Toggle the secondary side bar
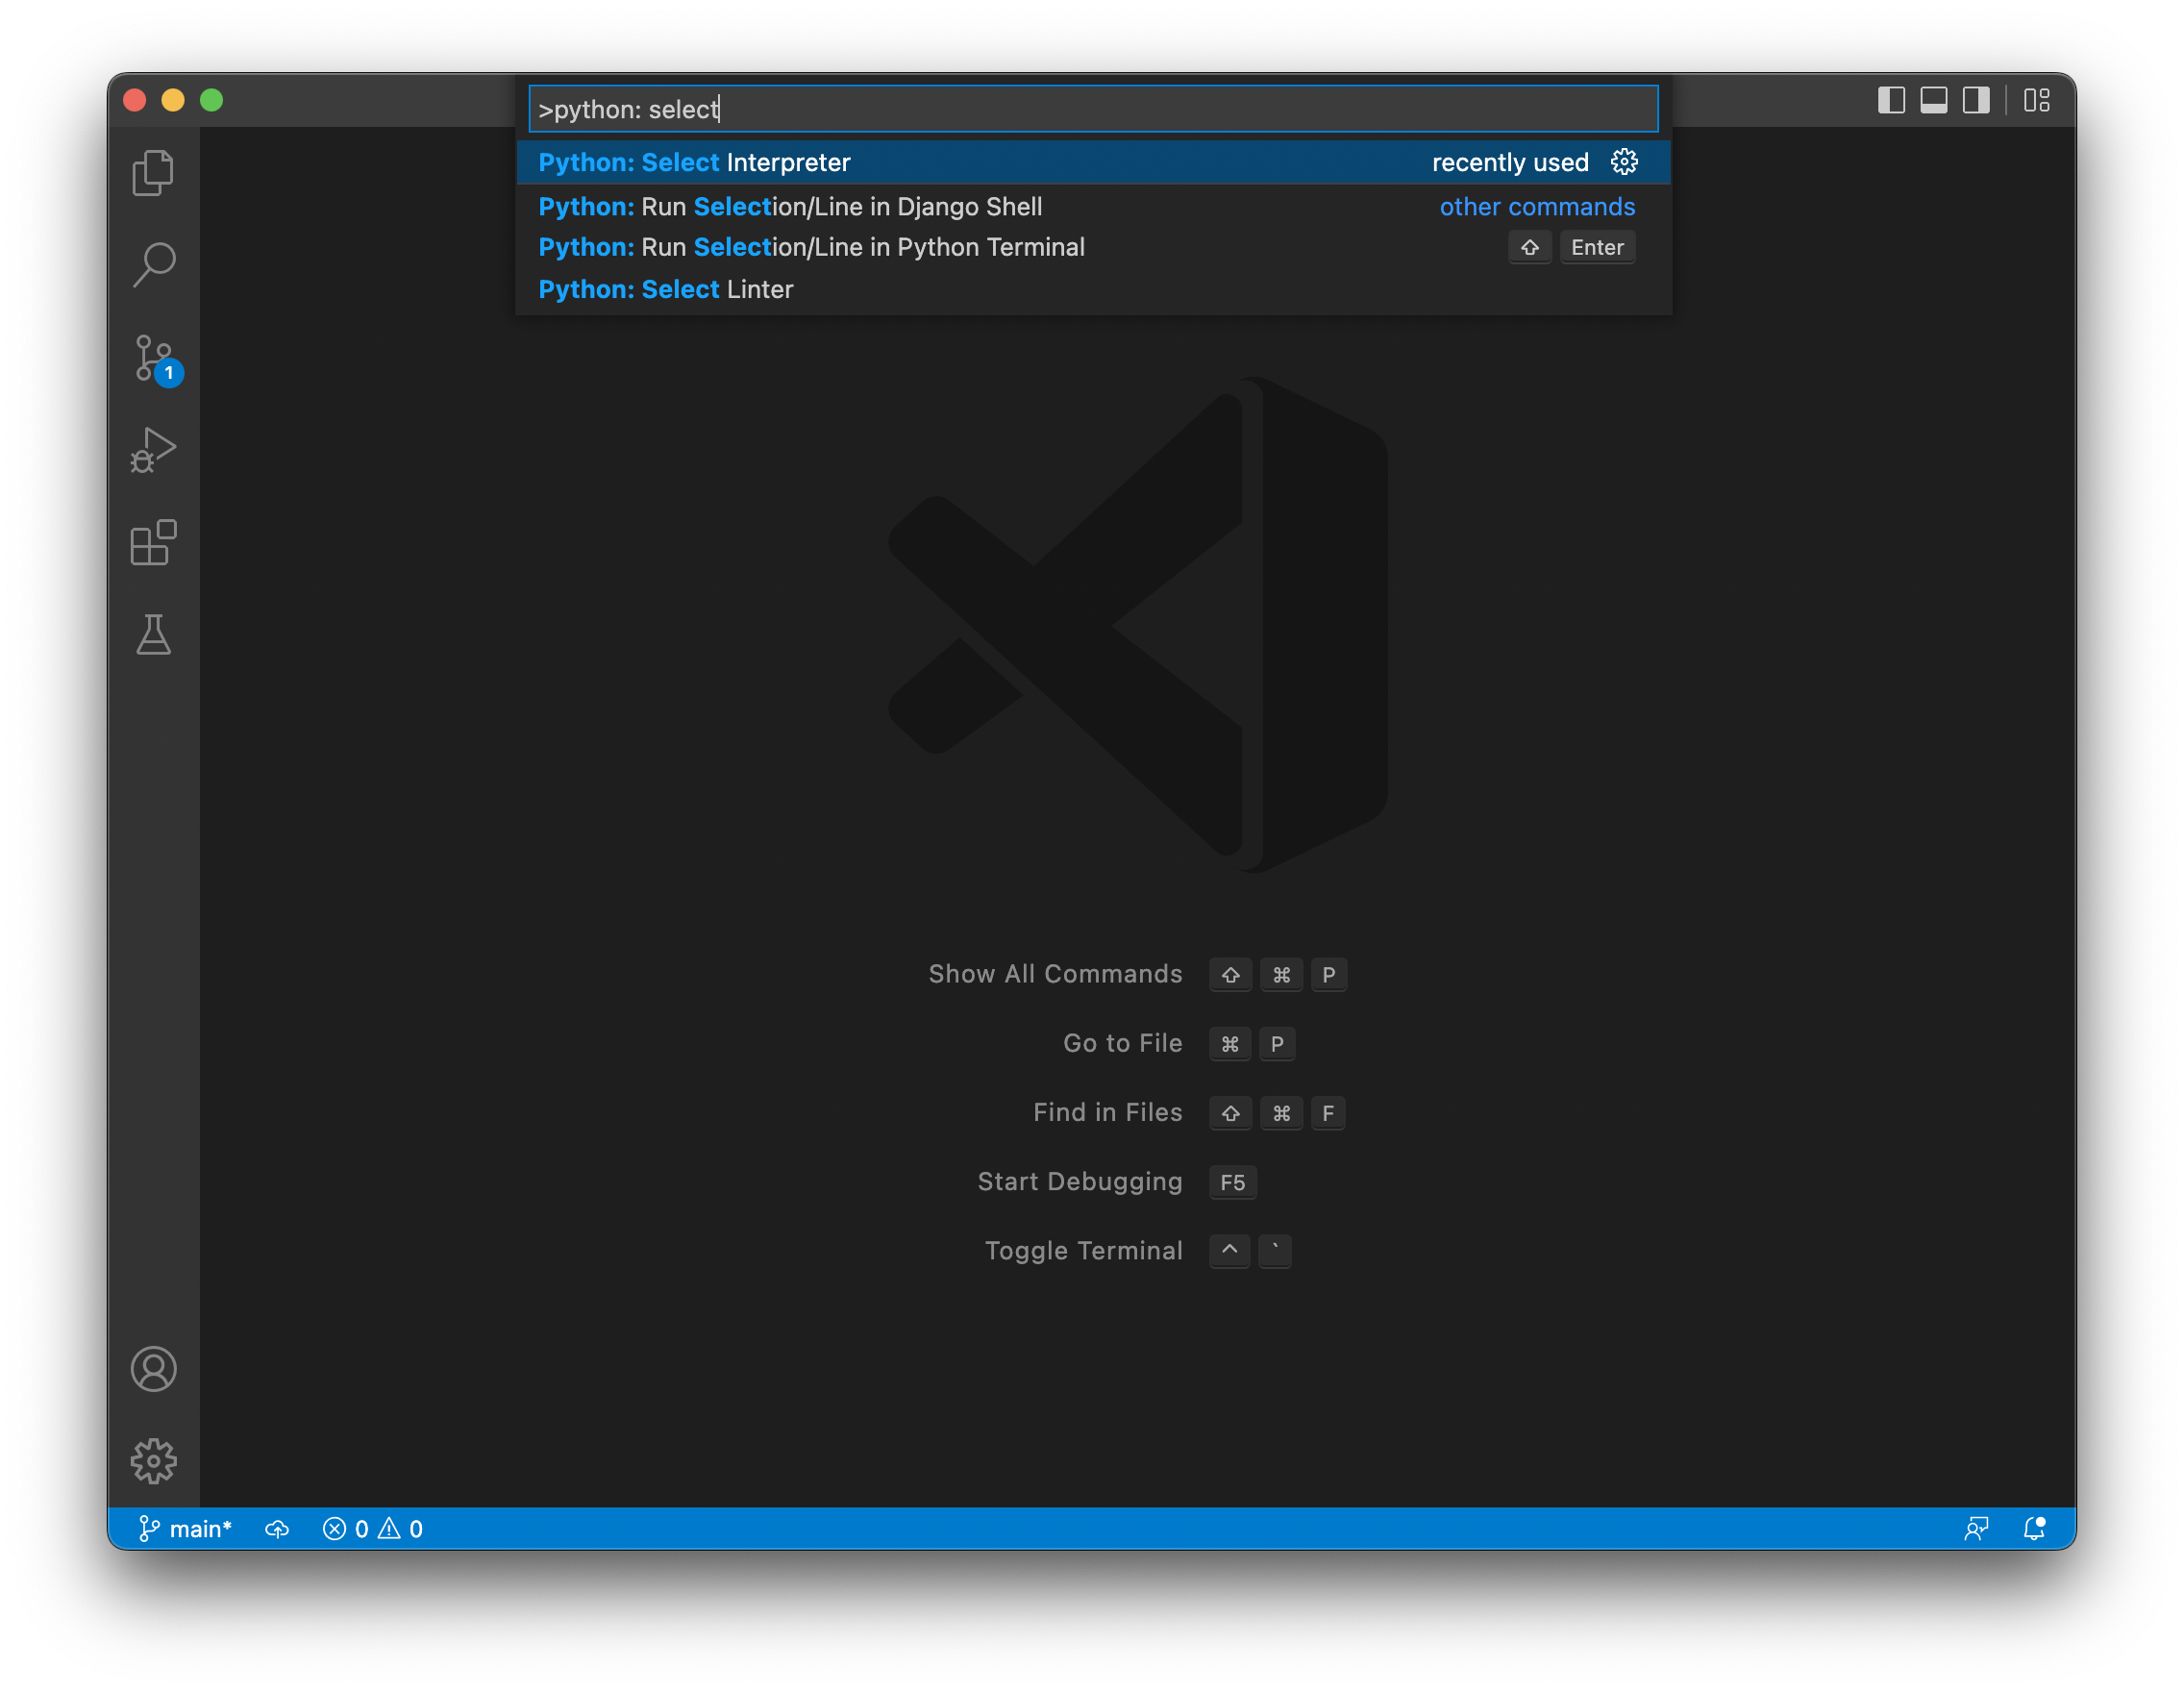This screenshot has height=1692, width=2184. pyautogui.click(x=1977, y=100)
